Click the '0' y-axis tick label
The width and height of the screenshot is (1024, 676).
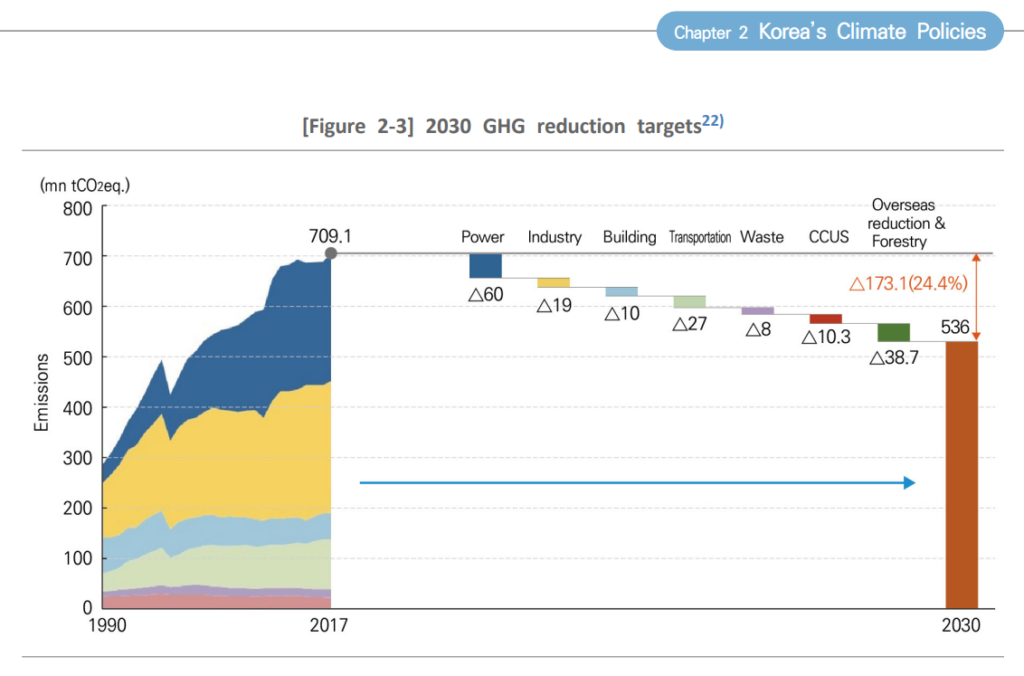88,608
